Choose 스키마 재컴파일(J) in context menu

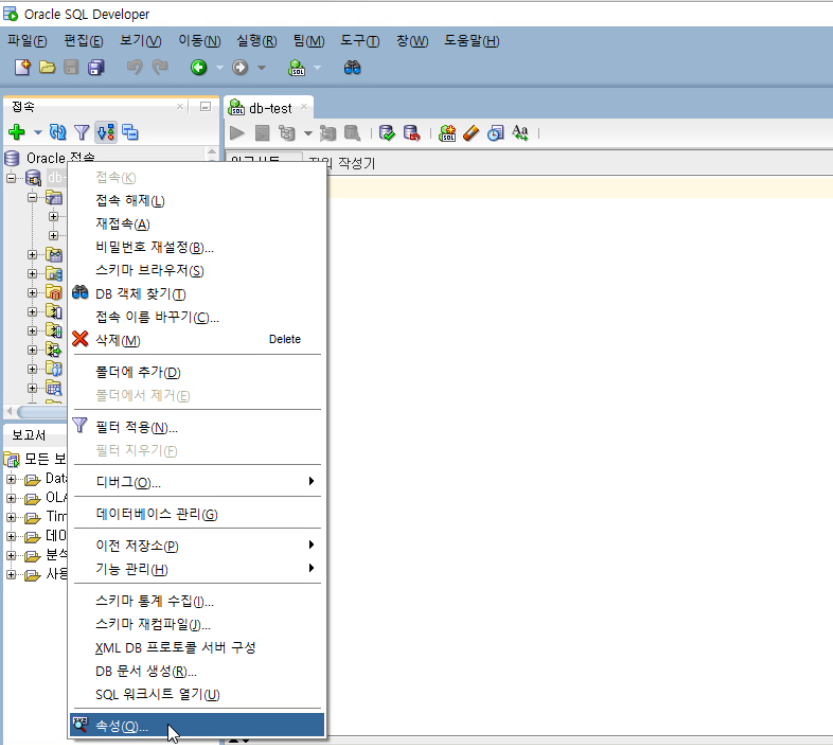click(x=197, y=624)
